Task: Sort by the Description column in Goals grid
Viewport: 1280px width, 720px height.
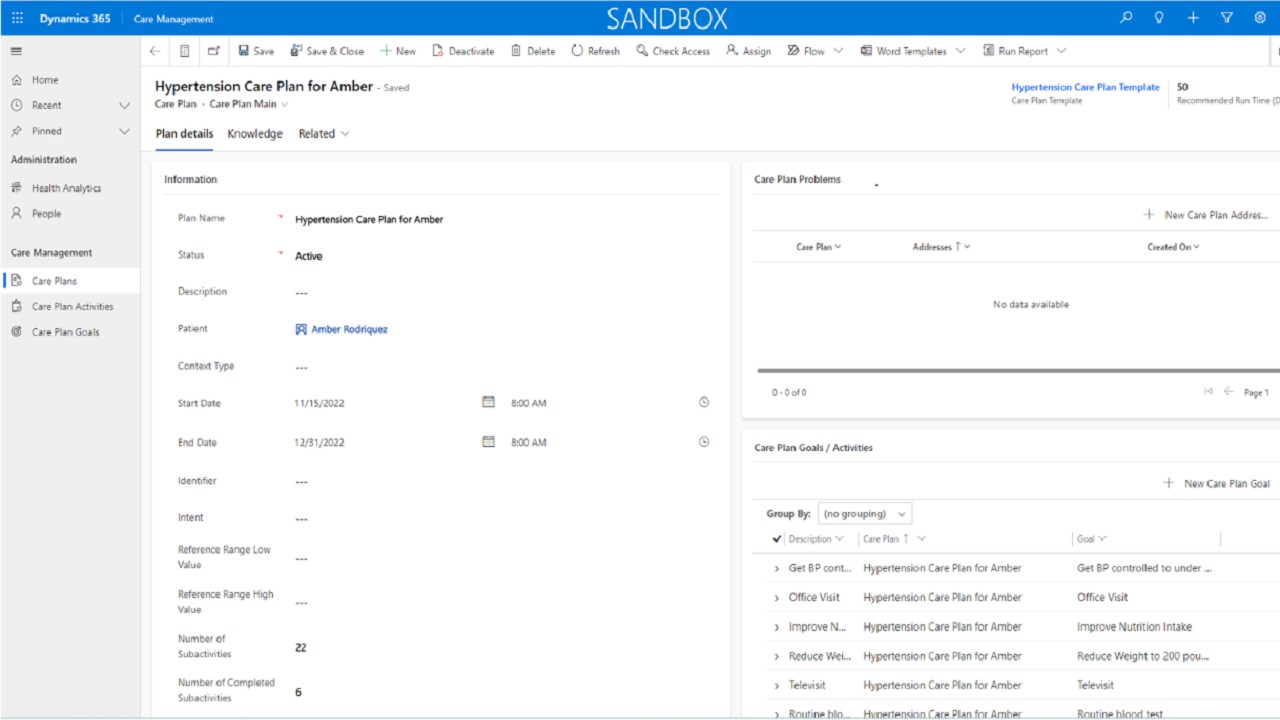Action: pyautogui.click(x=816, y=539)
